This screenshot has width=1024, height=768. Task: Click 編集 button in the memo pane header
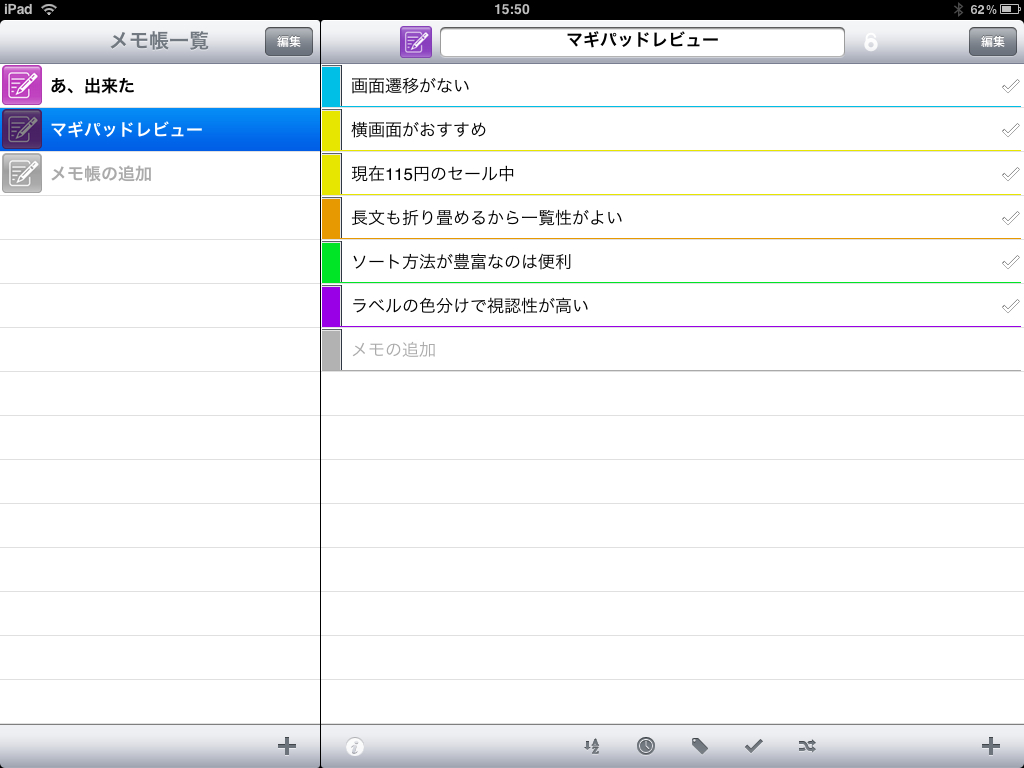993,42
